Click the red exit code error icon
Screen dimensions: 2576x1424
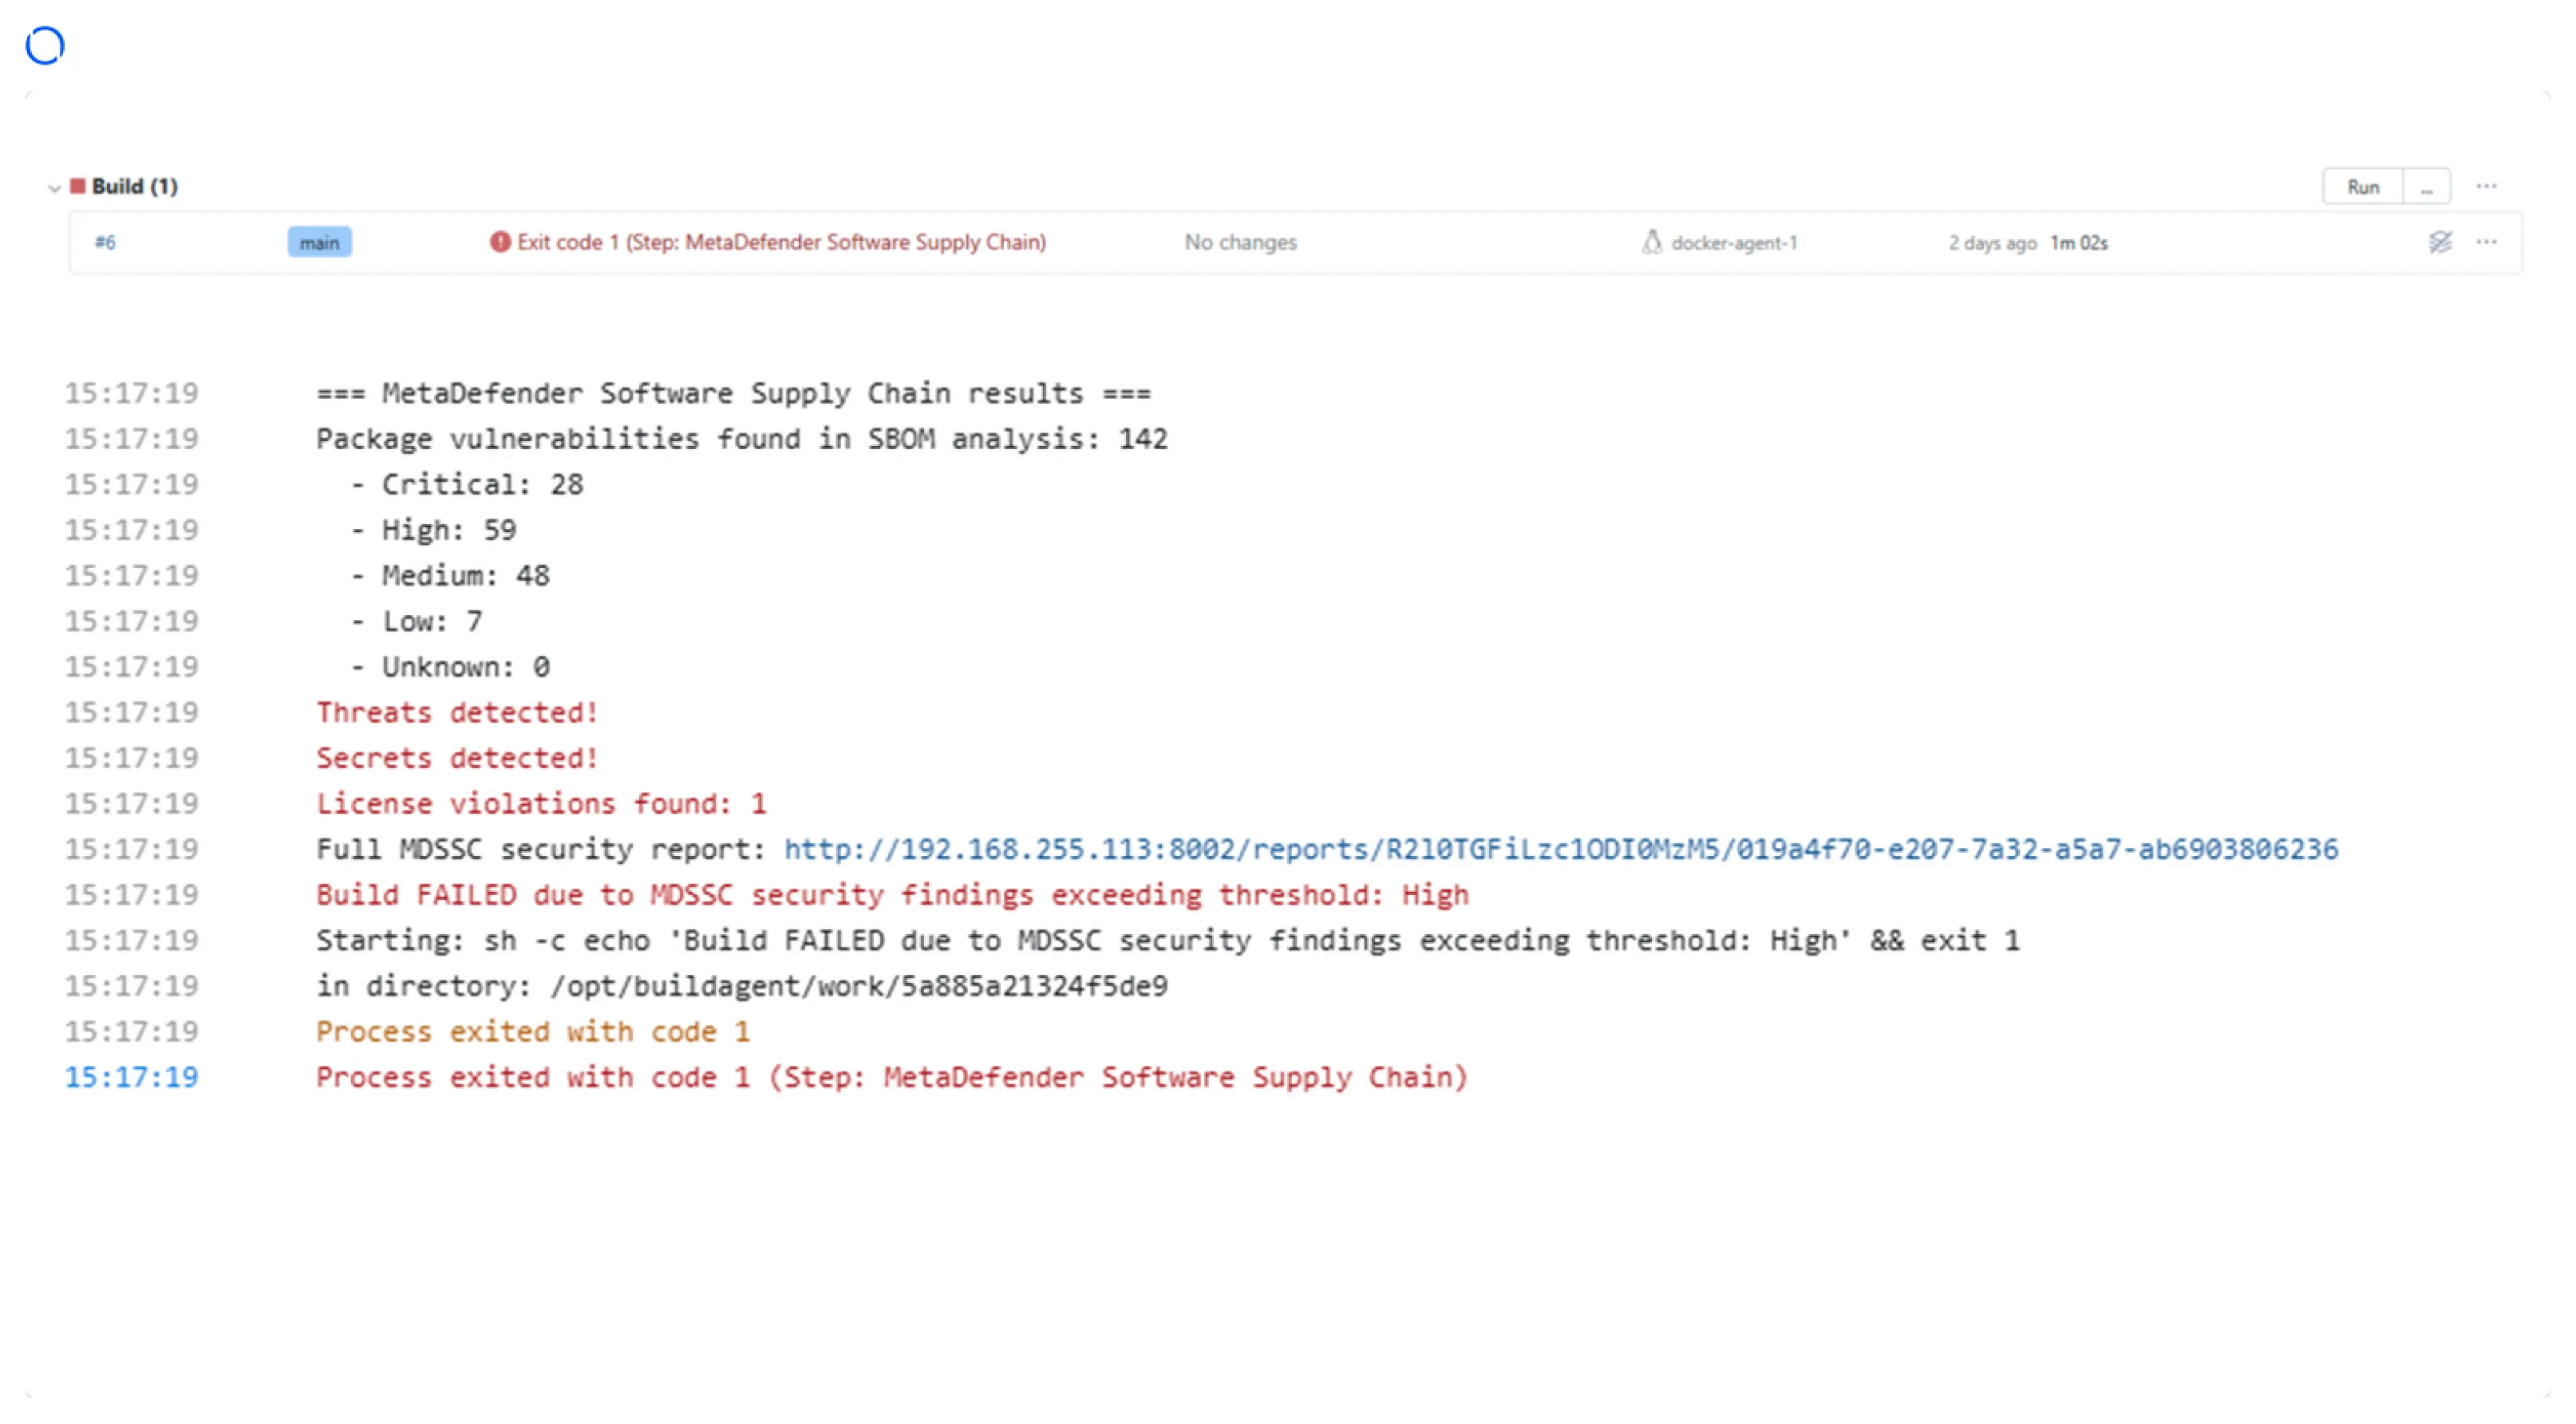point(500,242)
